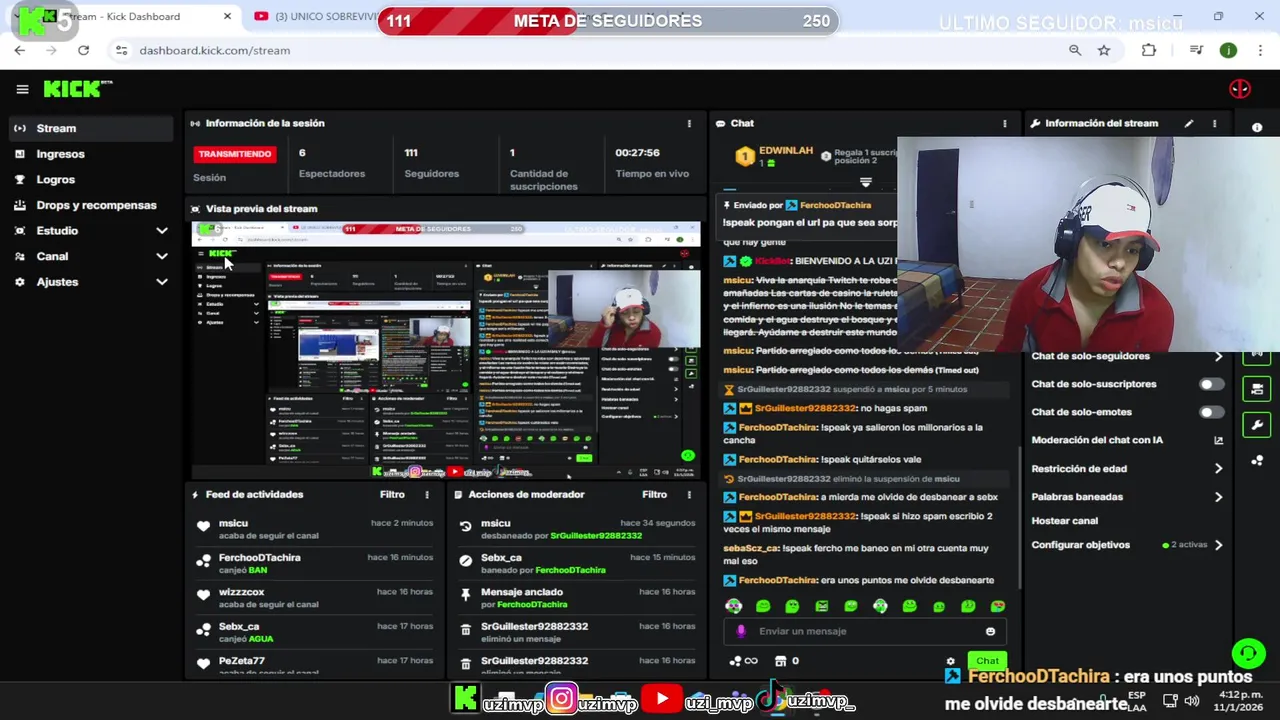Go back with browser back arrow
This screenshot has height=720, width=1280.
pos(20,50)
